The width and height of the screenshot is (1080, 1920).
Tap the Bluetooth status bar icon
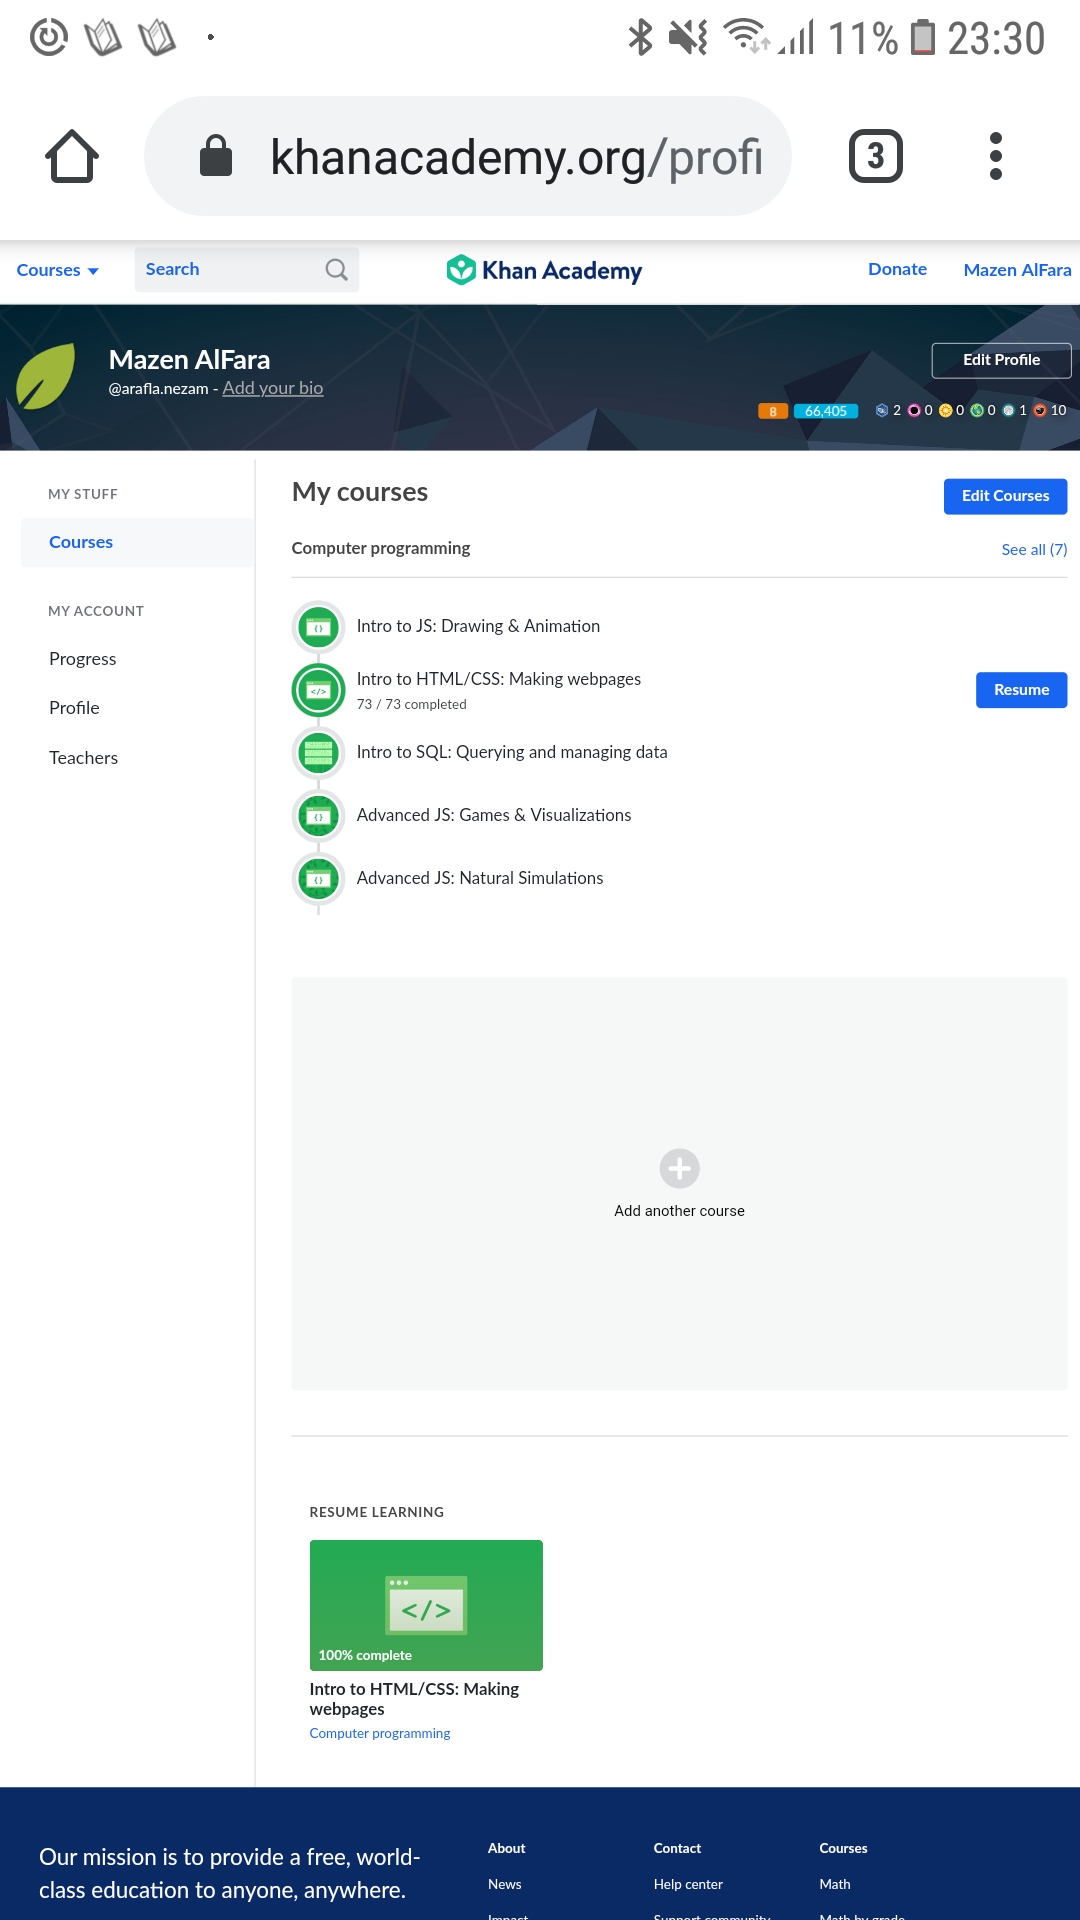coord(640,38)
